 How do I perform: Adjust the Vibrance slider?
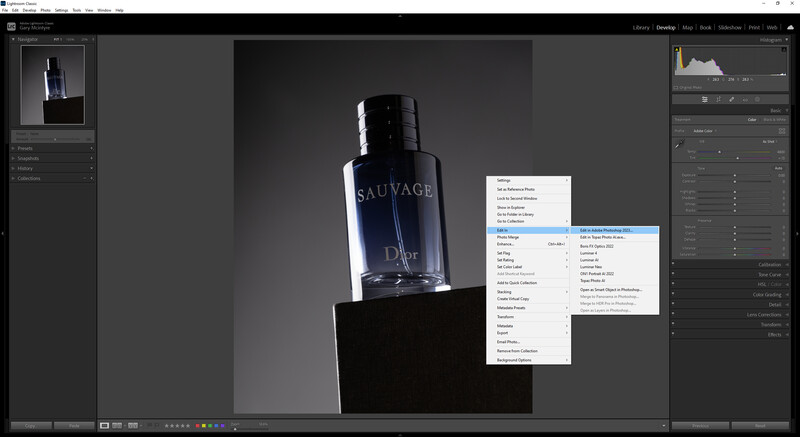(x=735, y=248)
